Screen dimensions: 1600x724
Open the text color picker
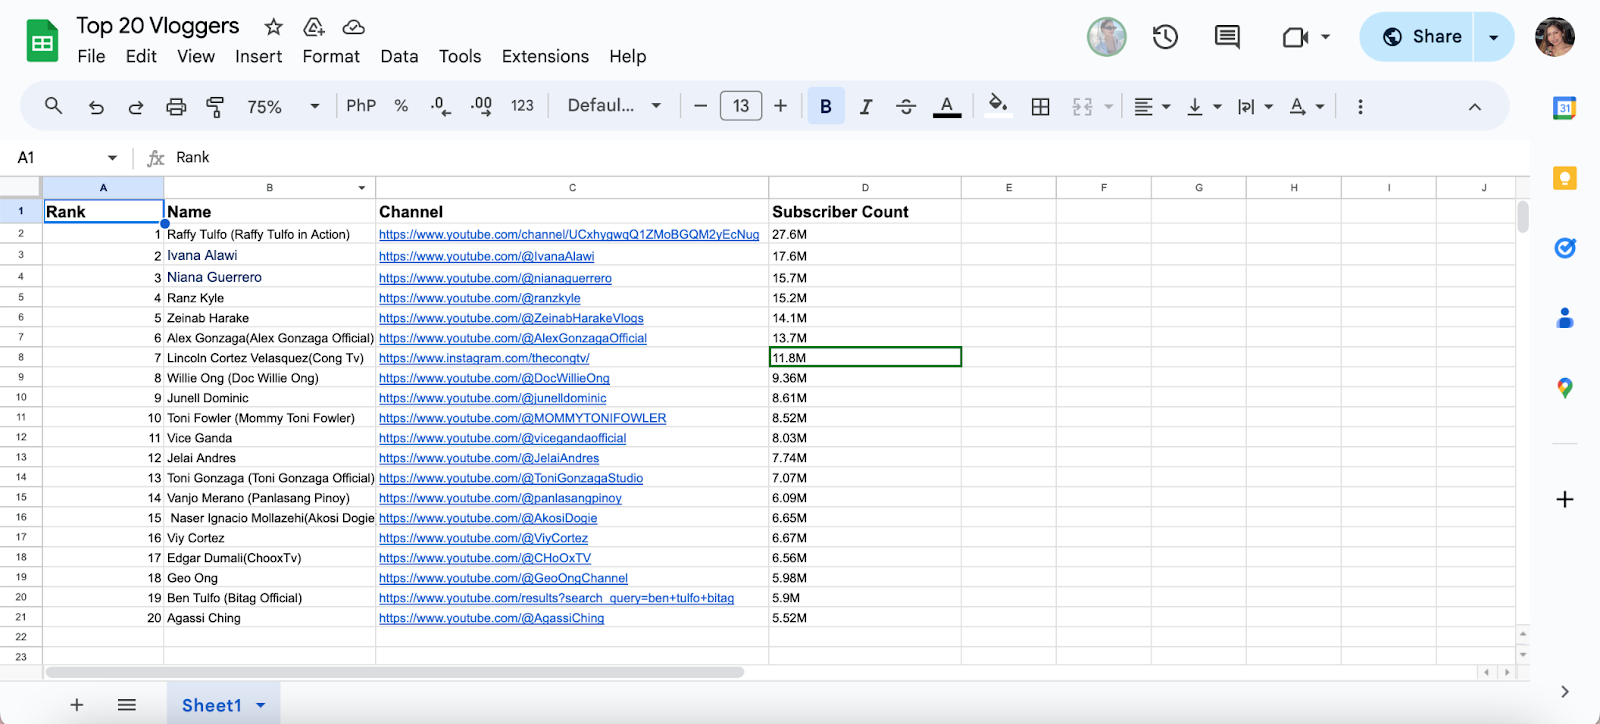click(x=947, y=106)
